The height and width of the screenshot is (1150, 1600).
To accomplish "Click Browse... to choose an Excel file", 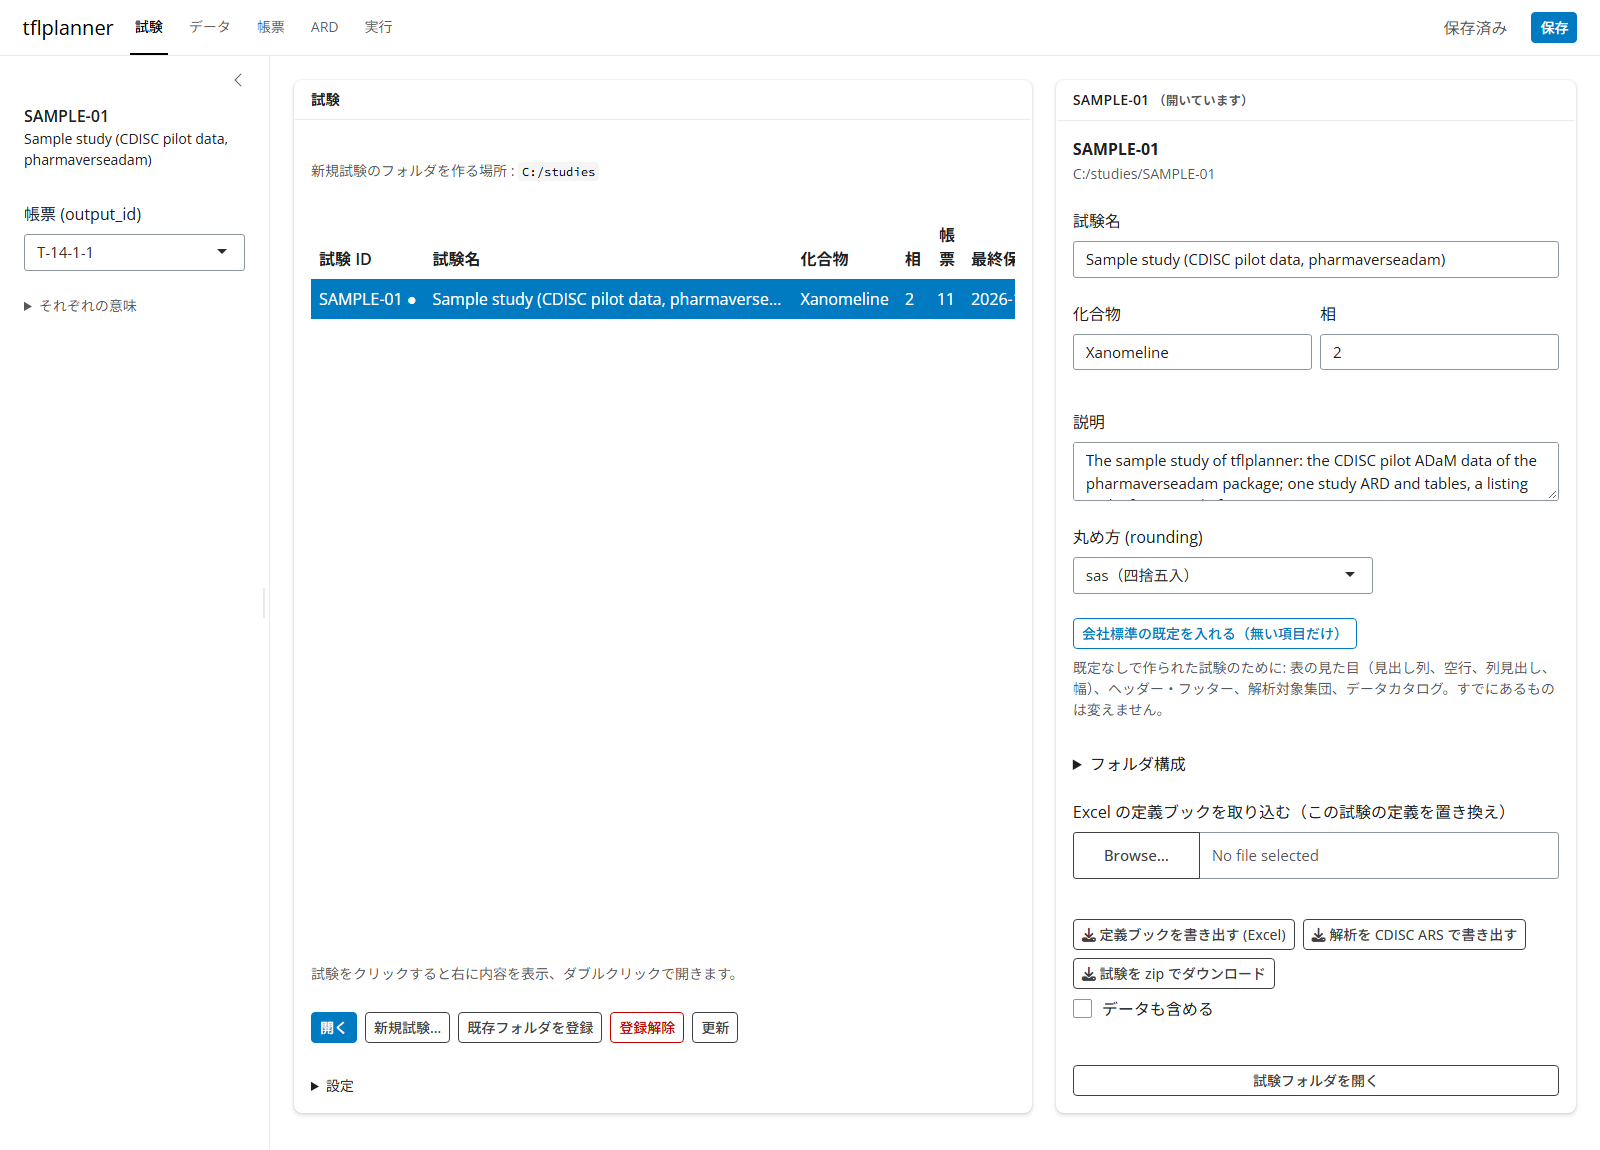I will click(x=1136, y=856).
